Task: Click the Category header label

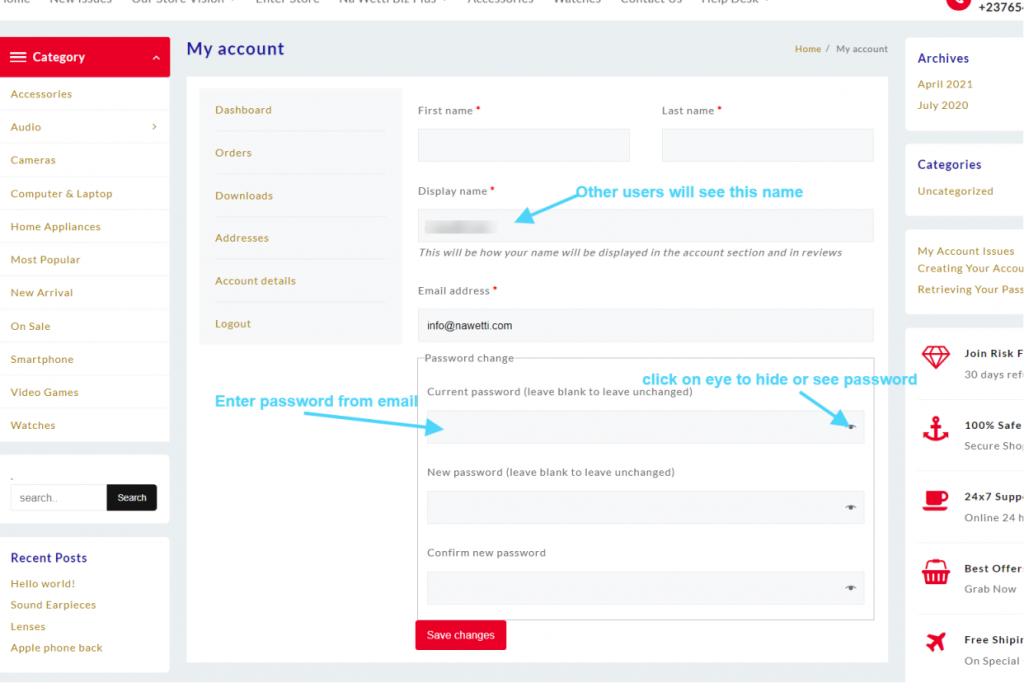Action: point(59,57)
